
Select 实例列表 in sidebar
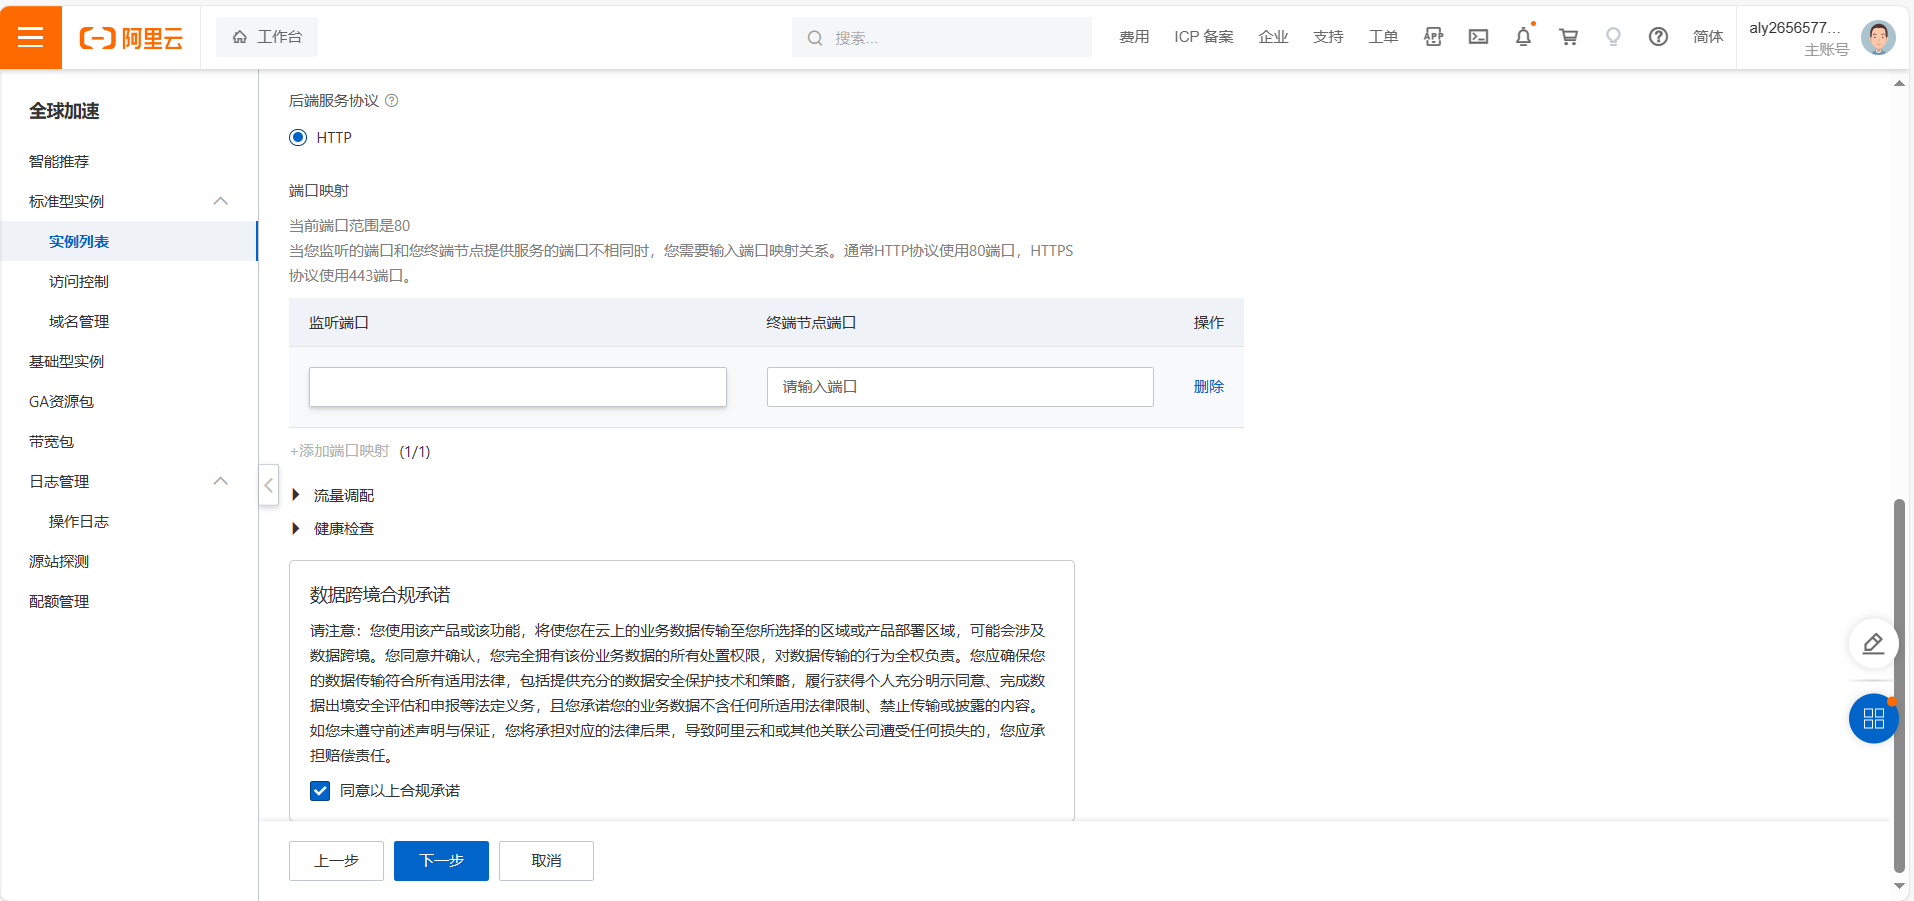79,241
